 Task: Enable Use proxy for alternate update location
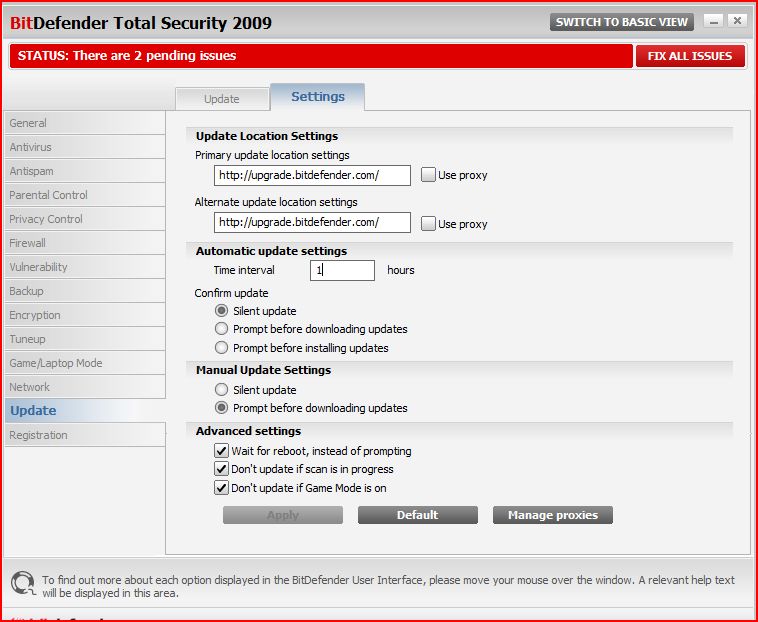pos(428,223)
